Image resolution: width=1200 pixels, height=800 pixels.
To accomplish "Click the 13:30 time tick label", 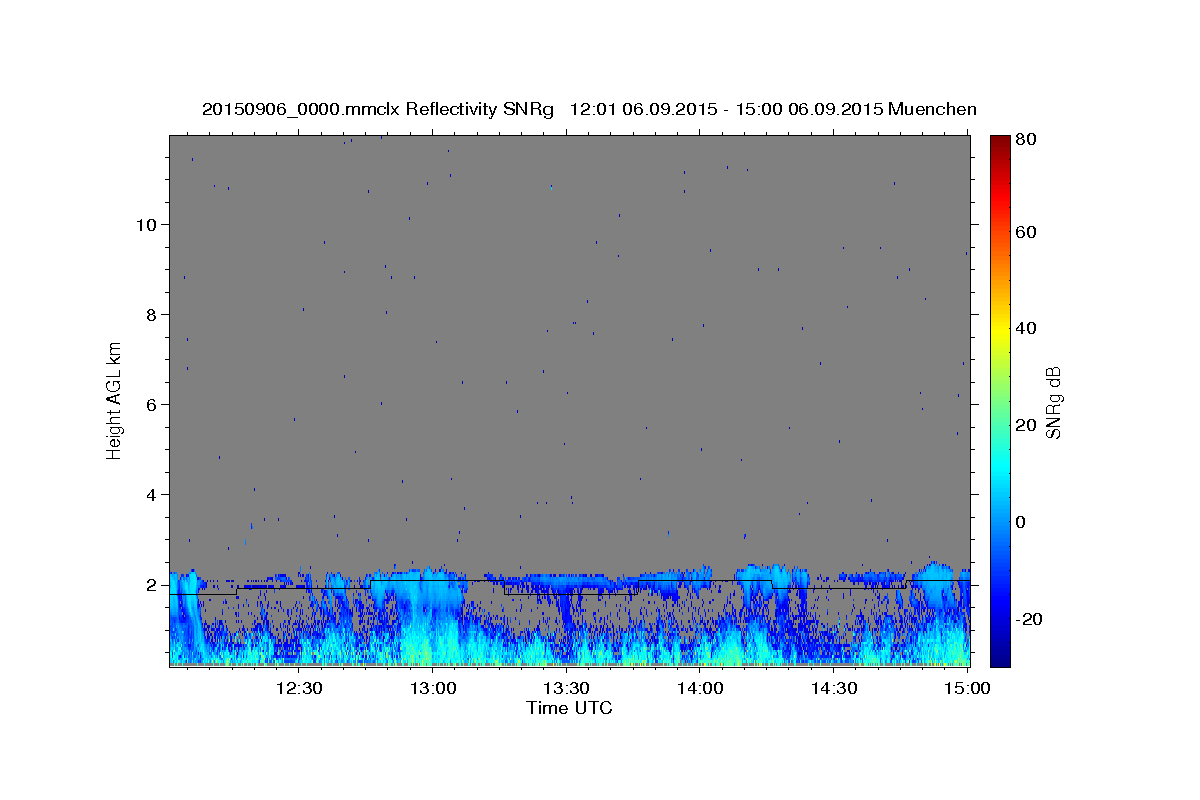I will pos(567,688).
